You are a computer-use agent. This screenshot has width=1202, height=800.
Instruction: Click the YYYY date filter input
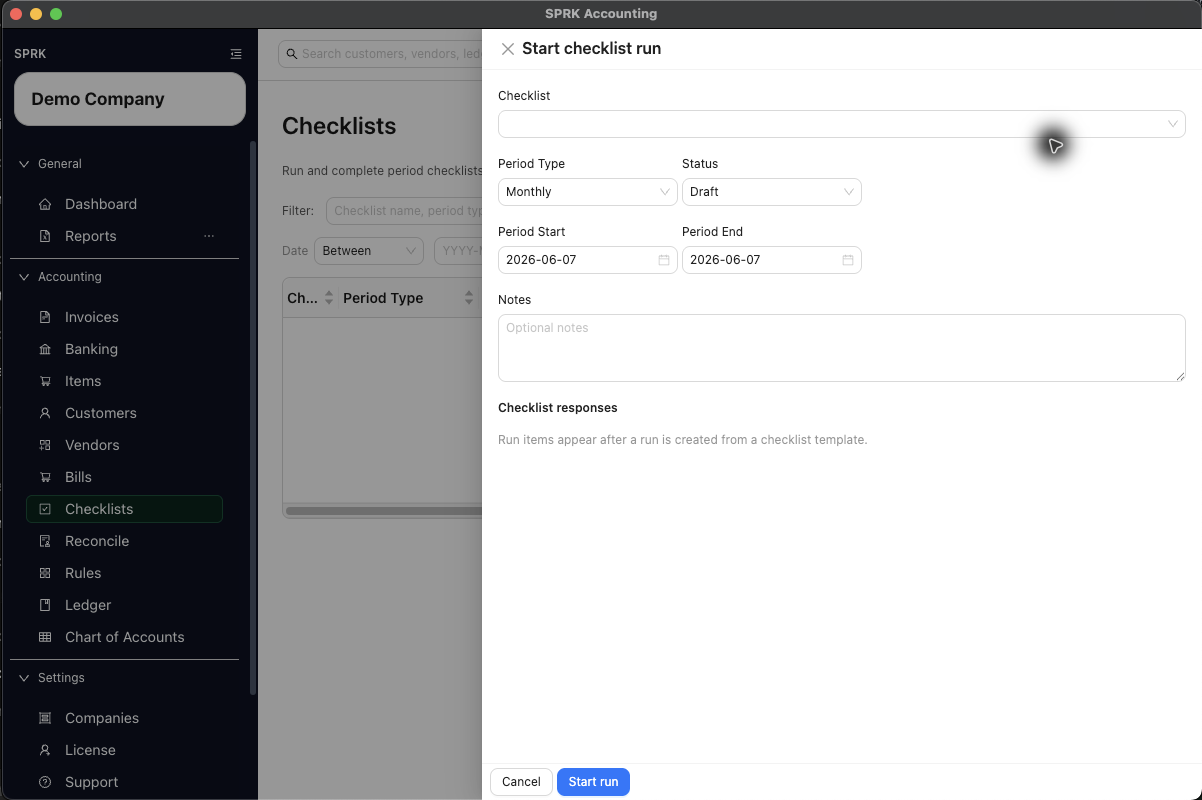tap(458, 251)
